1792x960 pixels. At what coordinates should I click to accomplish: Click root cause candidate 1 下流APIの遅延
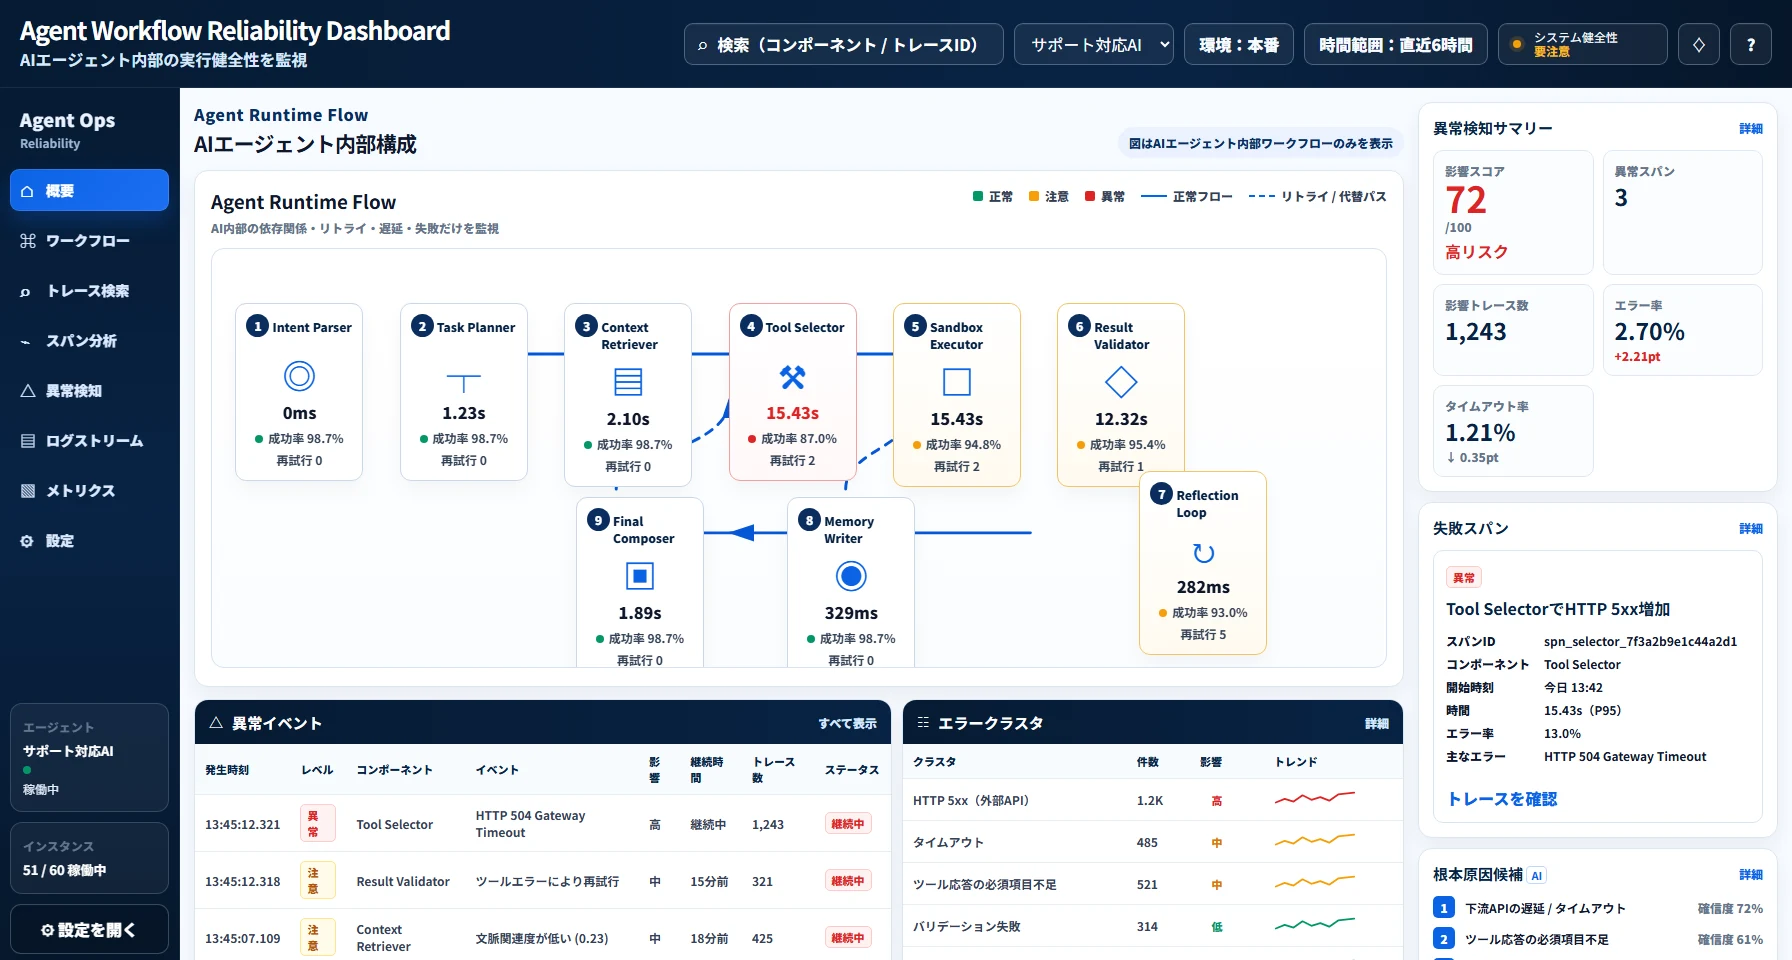pyautogui.click(x=1598, y=908)
